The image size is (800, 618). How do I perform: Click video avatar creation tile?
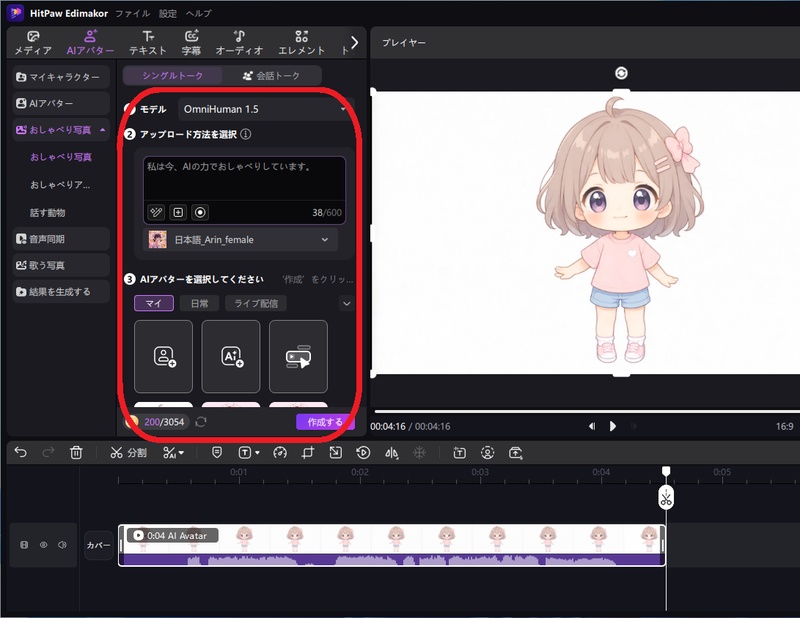coord(298,356)
